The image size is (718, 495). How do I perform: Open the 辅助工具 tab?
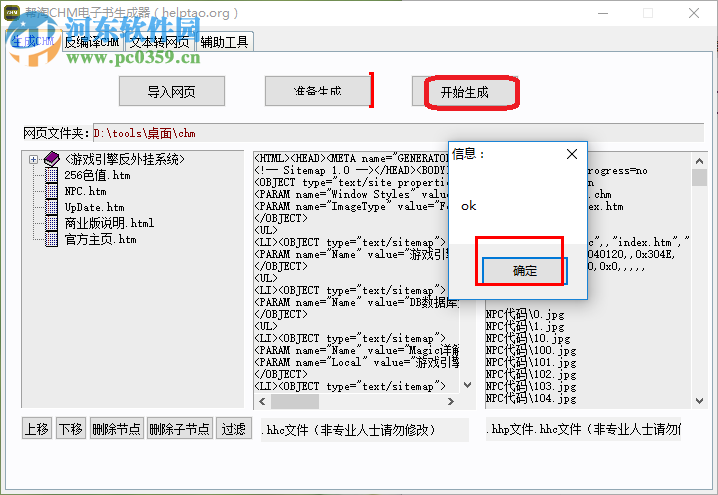224,42
